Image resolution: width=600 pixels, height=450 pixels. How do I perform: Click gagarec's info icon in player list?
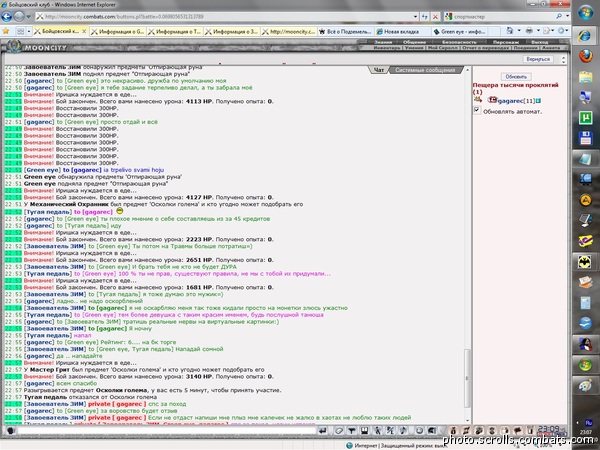[x=538, y=101]
